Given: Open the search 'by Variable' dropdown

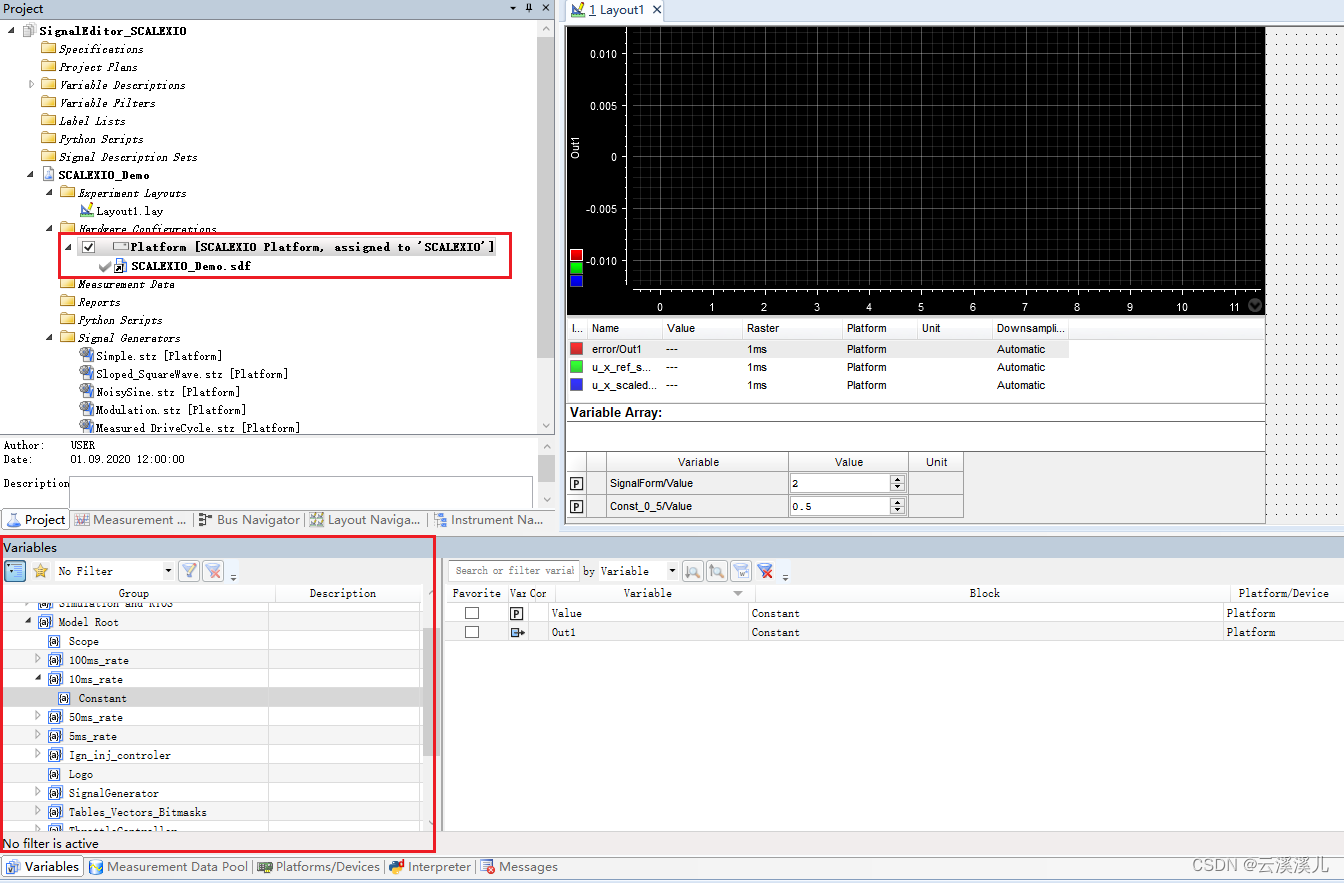Looking at the screenshot, I should pyautogui.click(x=671, y=571).
